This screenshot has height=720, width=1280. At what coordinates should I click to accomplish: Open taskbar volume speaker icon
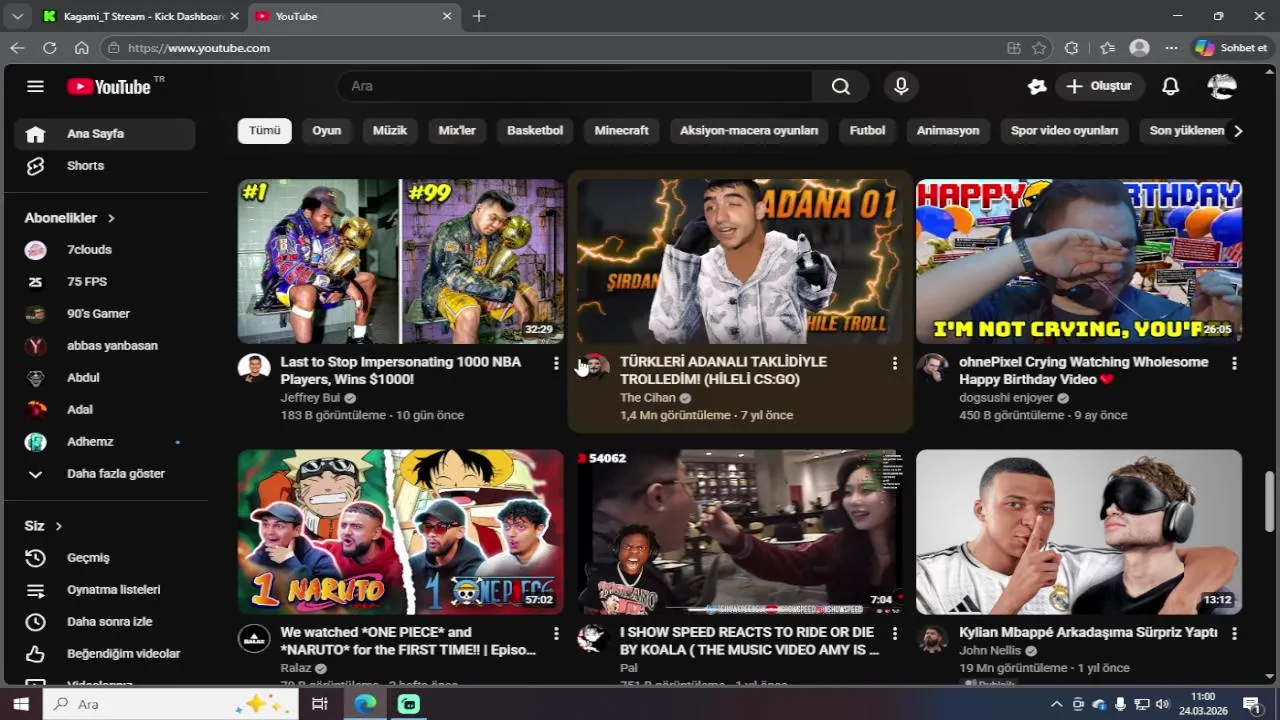point(1162,704)
